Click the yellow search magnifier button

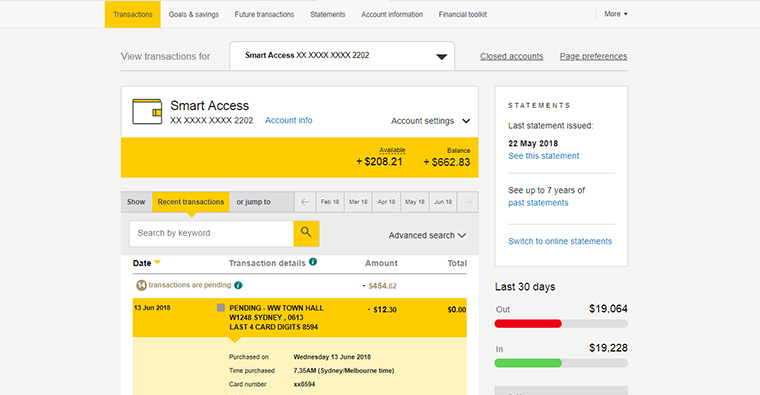306,234
